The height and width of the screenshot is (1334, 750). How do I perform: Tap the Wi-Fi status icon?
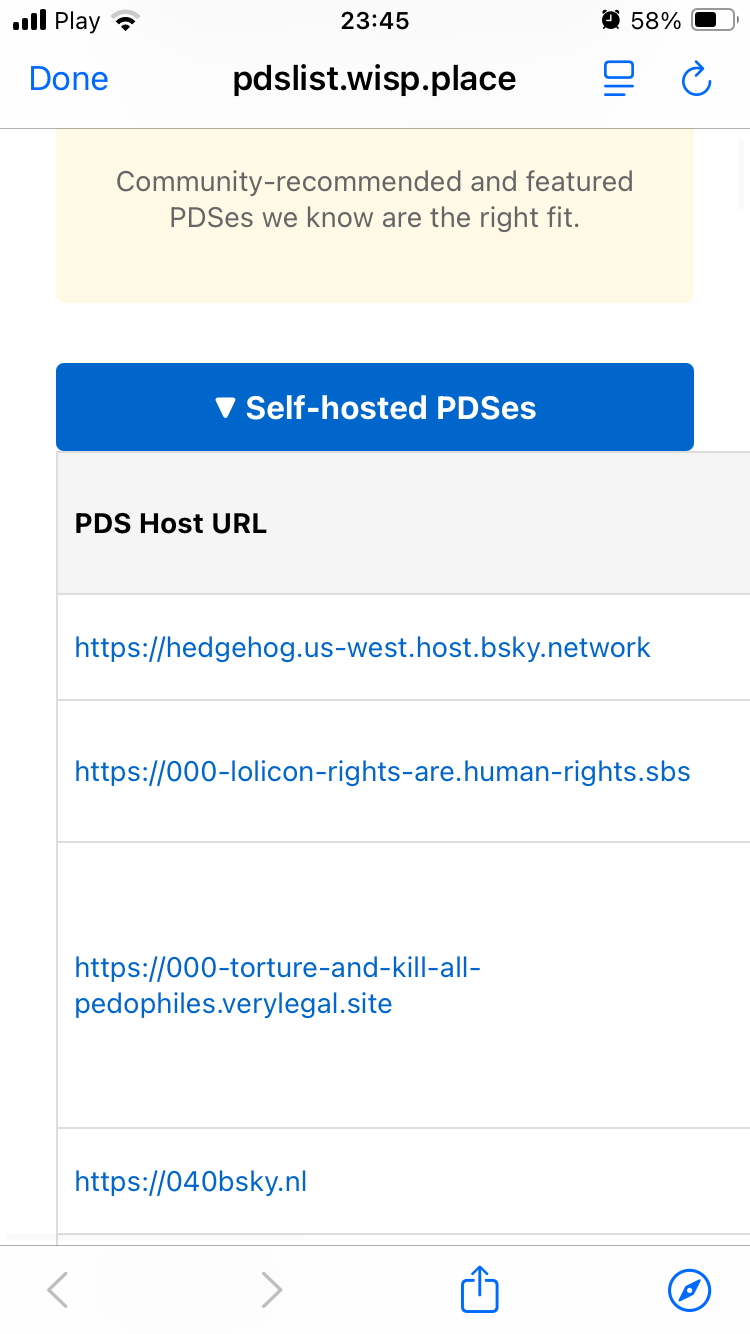125,21
